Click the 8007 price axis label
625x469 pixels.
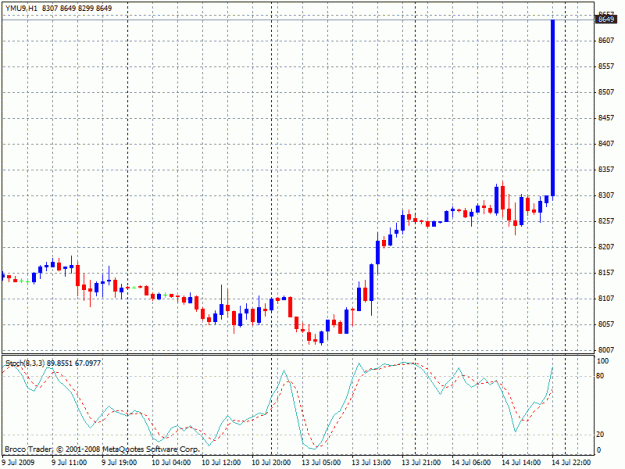point(606,350)
